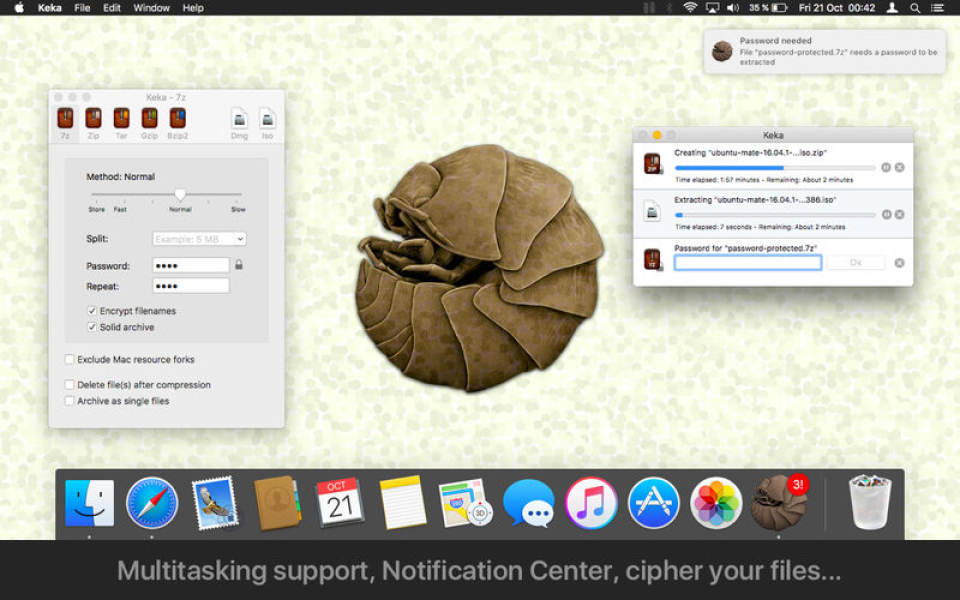Click the user account icon in menu bar

893,8
